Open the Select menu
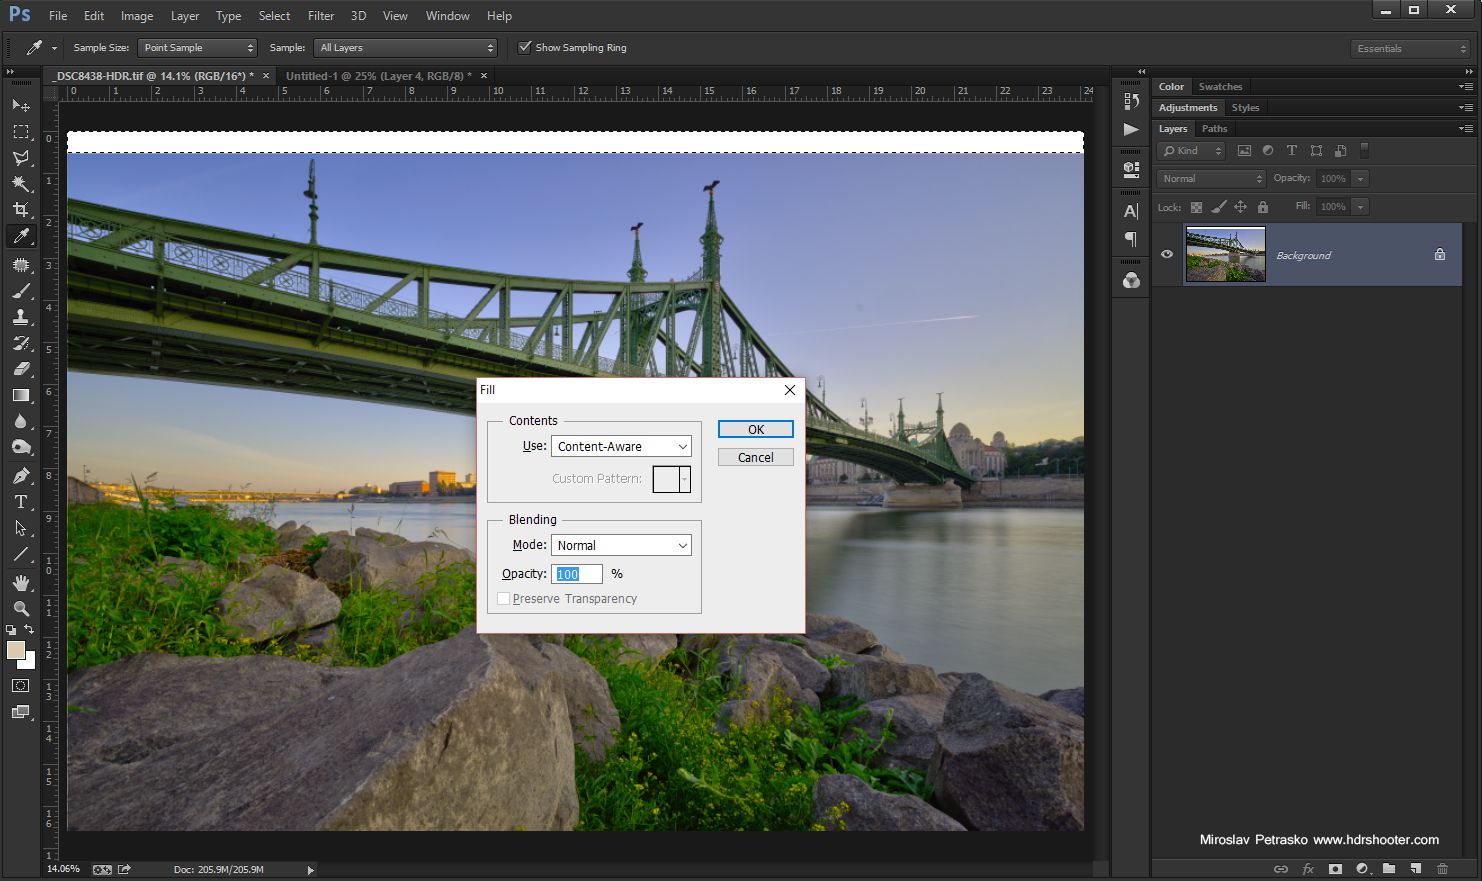The width and height of the screenshot is (1482, 881). pyautogui.click(x=274, y=15)
